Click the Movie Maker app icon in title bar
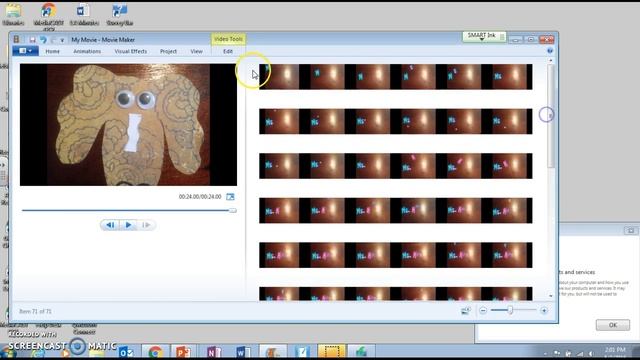 pos(16,39)
